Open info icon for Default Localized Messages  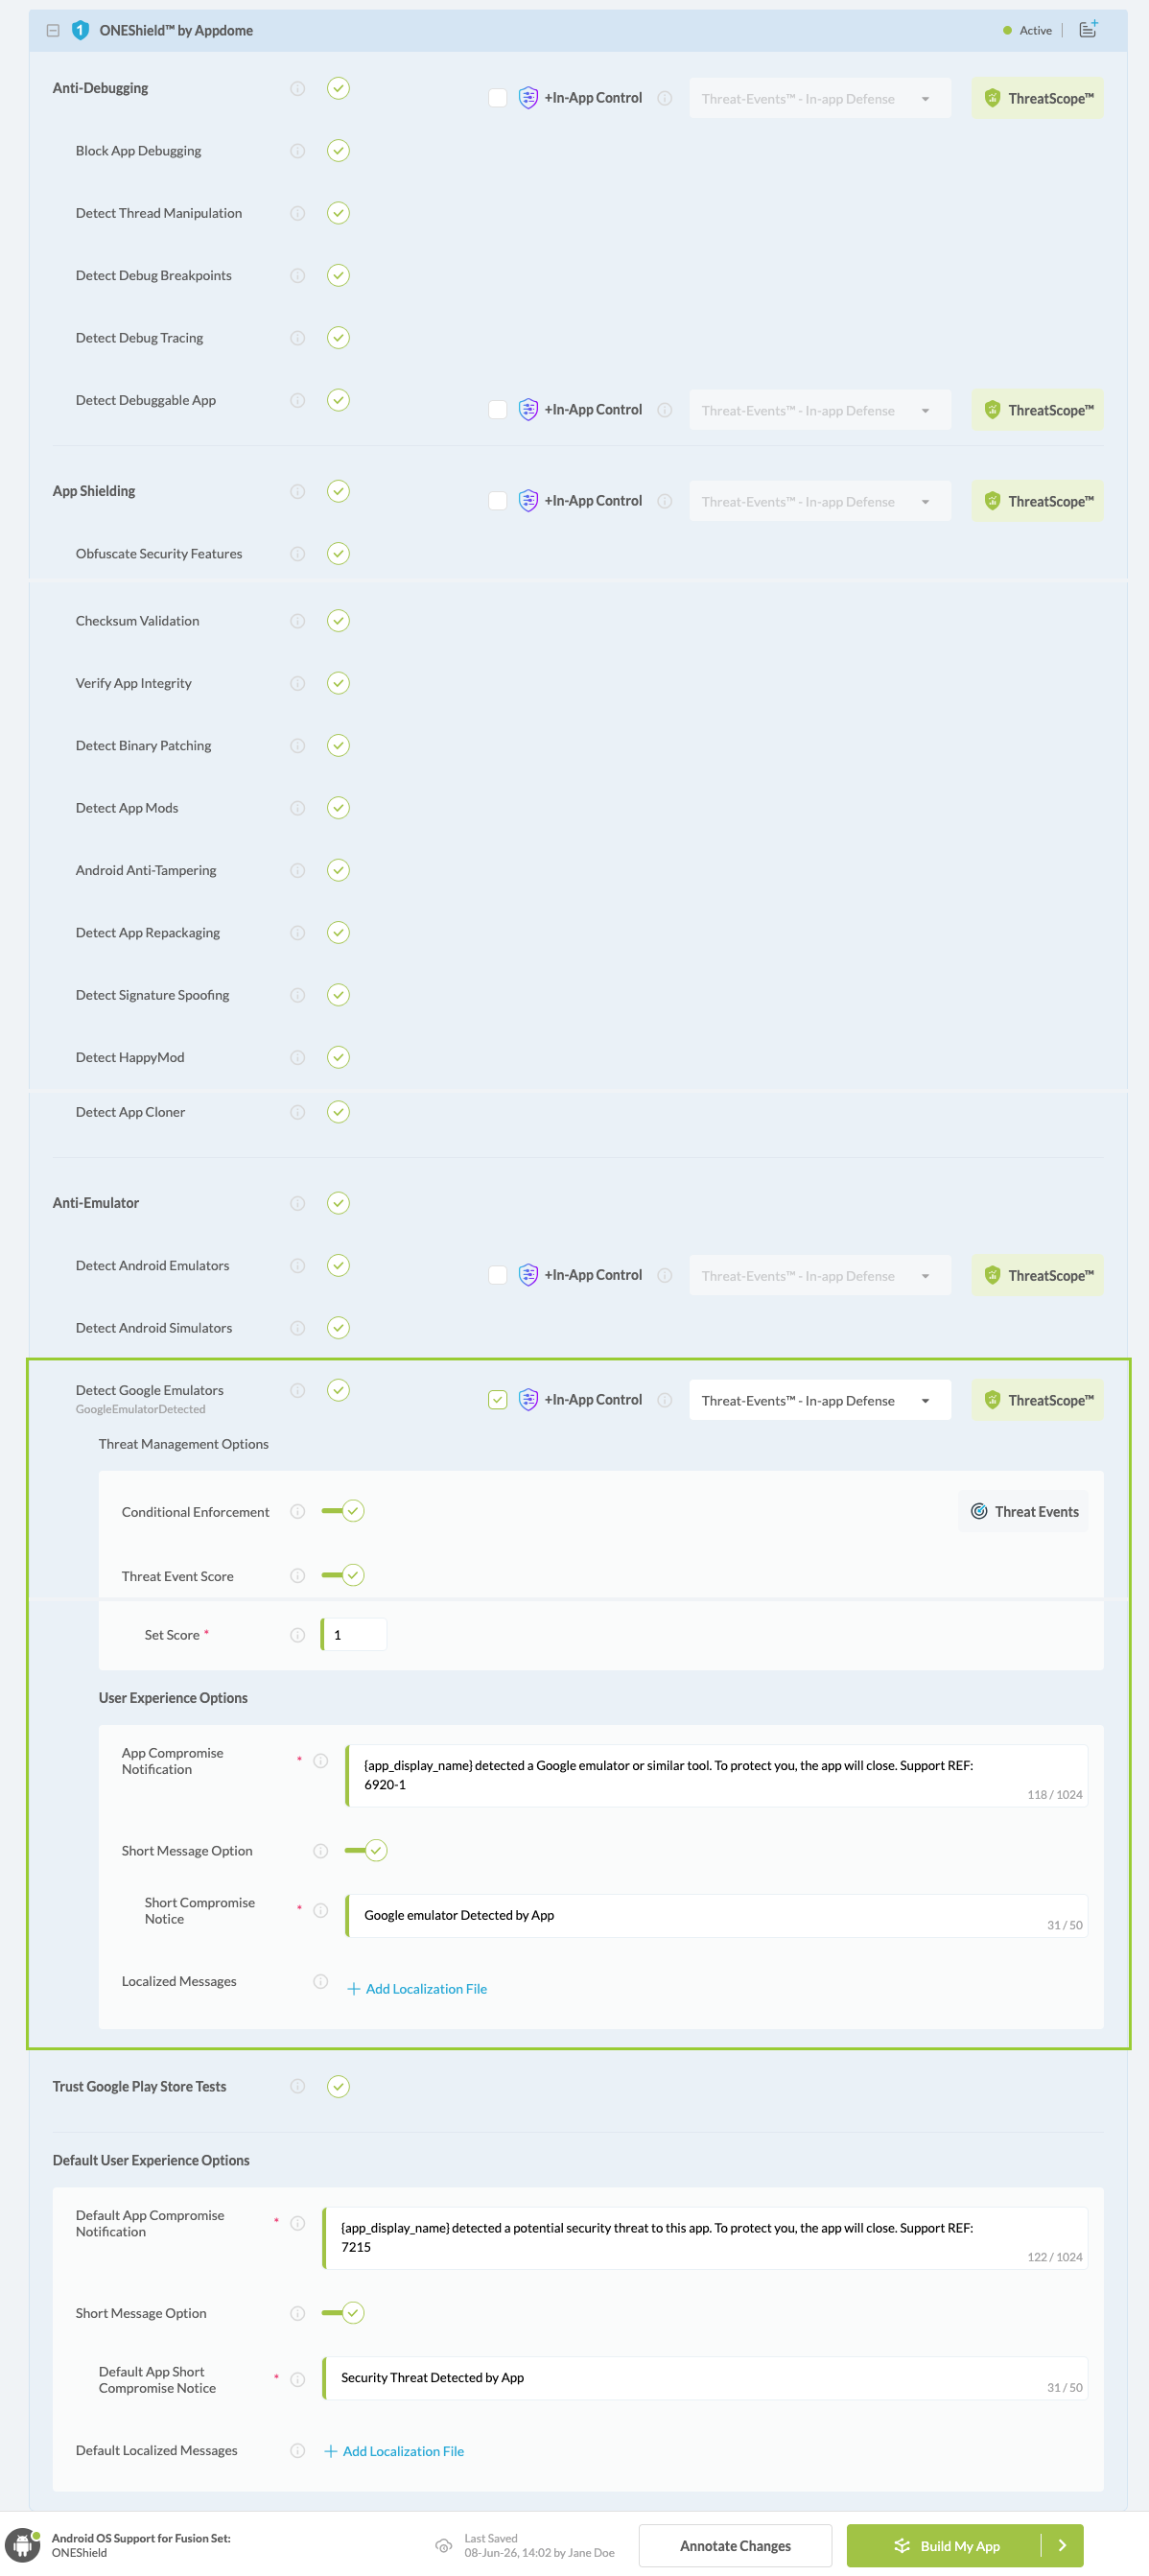pos(297,2450)
